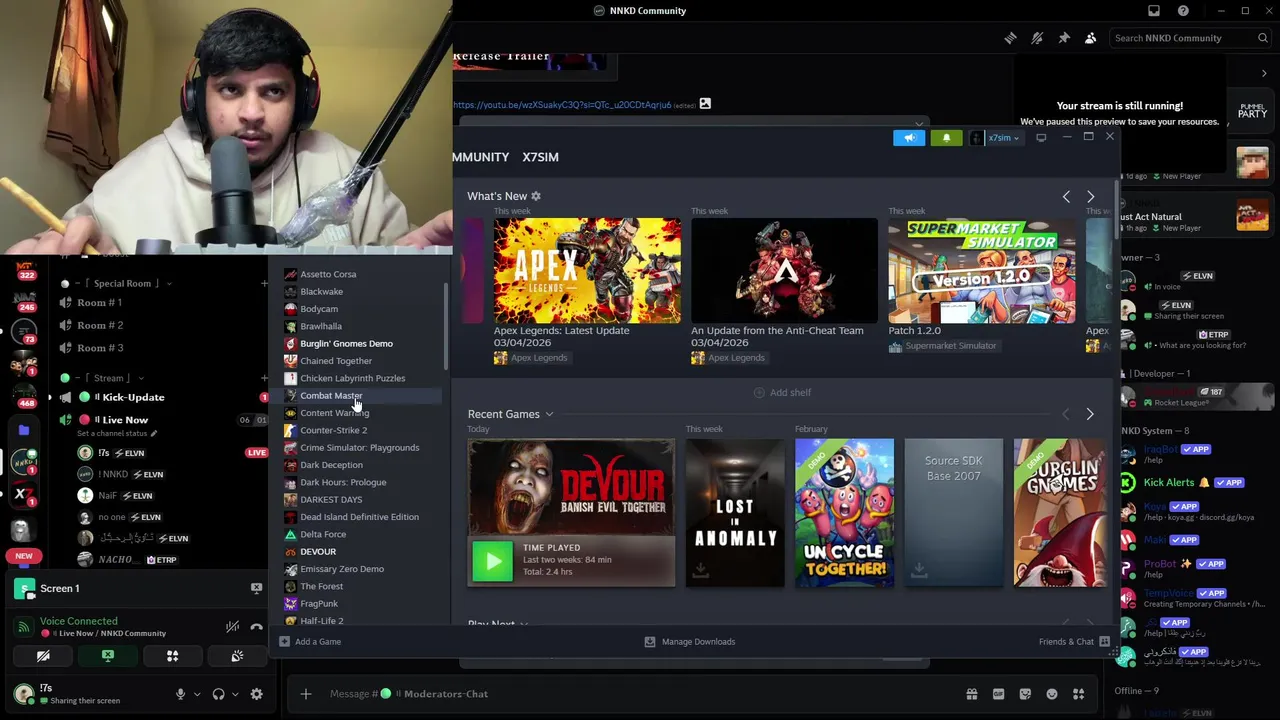1280x720 pixels.
Task: Open Discord threads icon in channel header
Action: (1010, 38)
